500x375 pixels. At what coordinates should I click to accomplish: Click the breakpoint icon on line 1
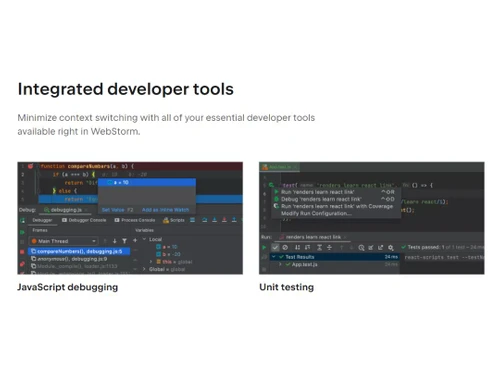(31, 166)
